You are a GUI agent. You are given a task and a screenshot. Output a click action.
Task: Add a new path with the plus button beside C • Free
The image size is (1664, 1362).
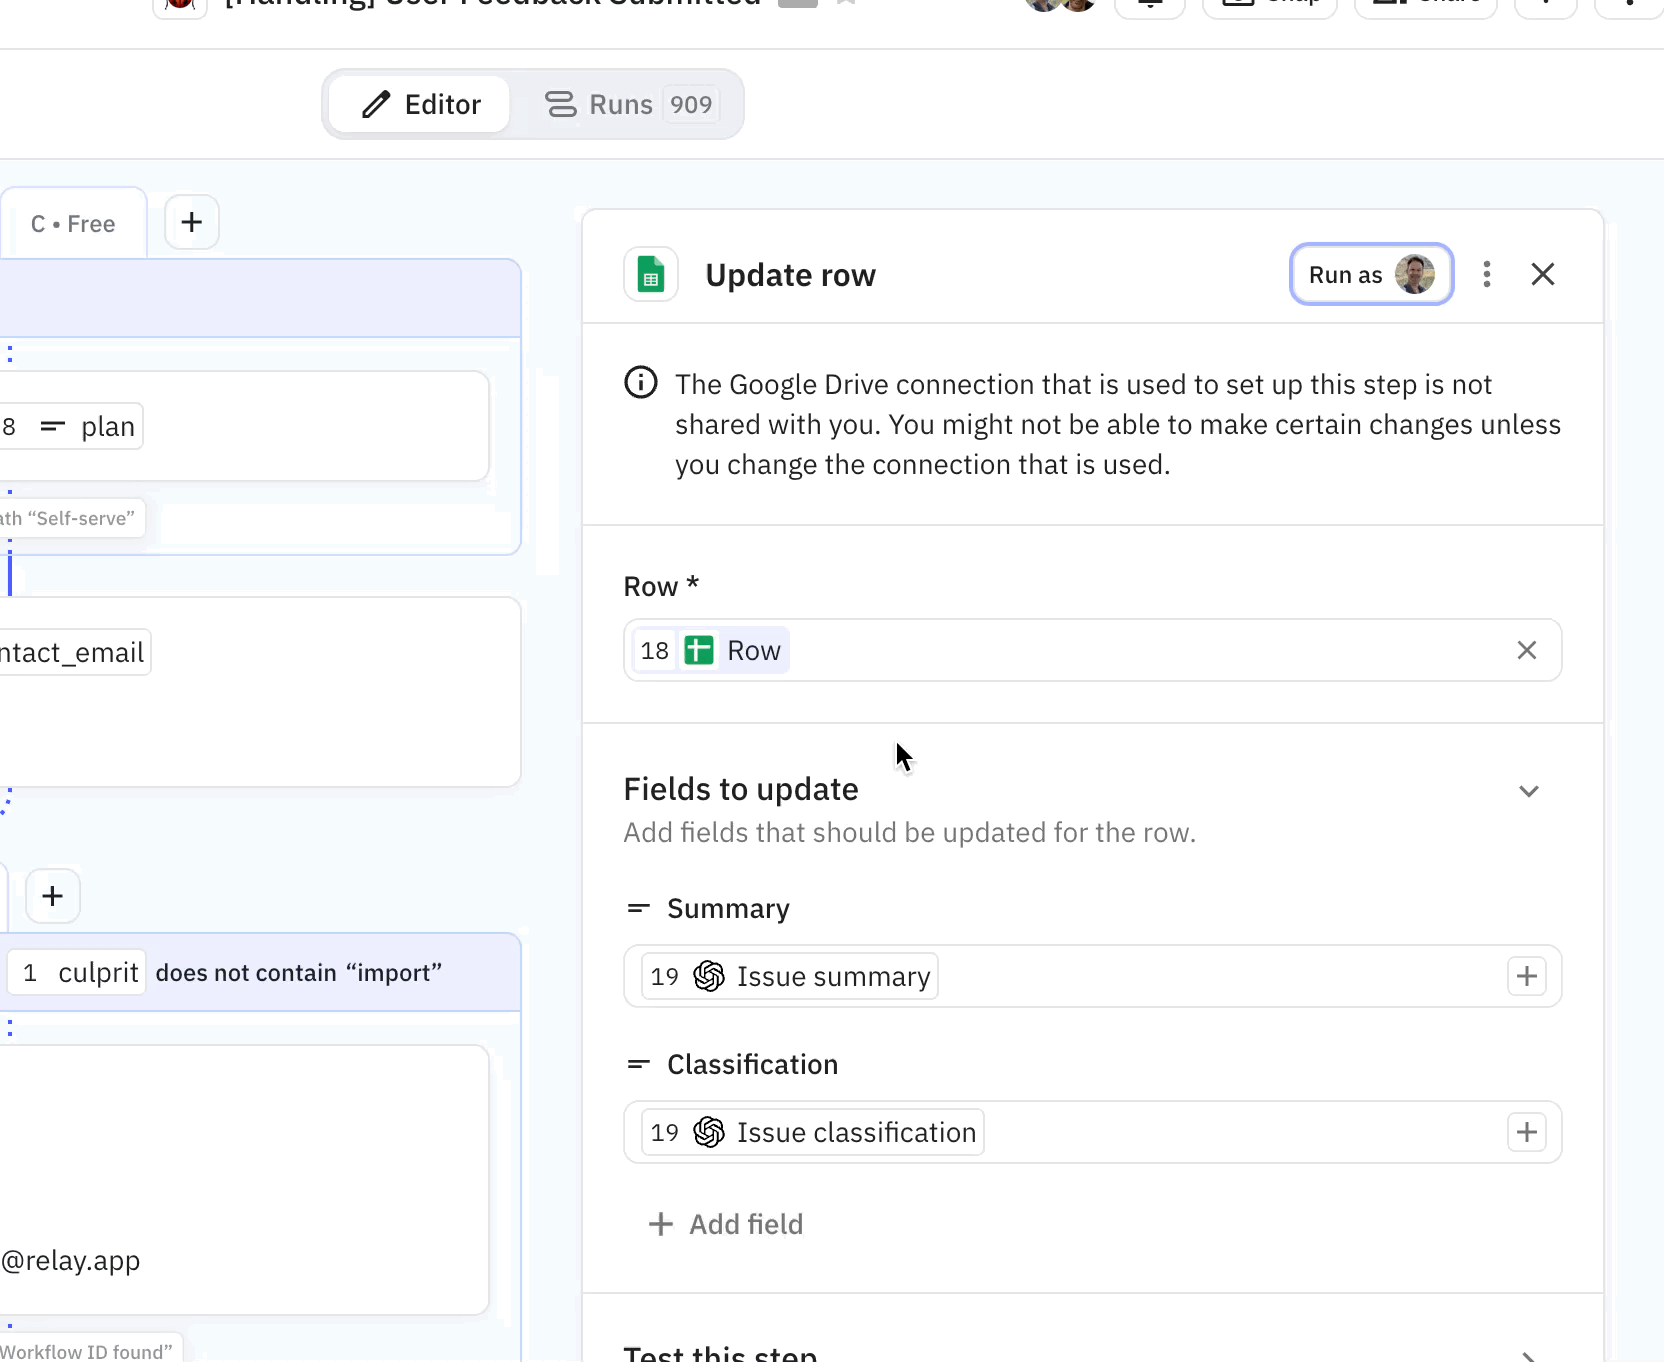[192, 222]
